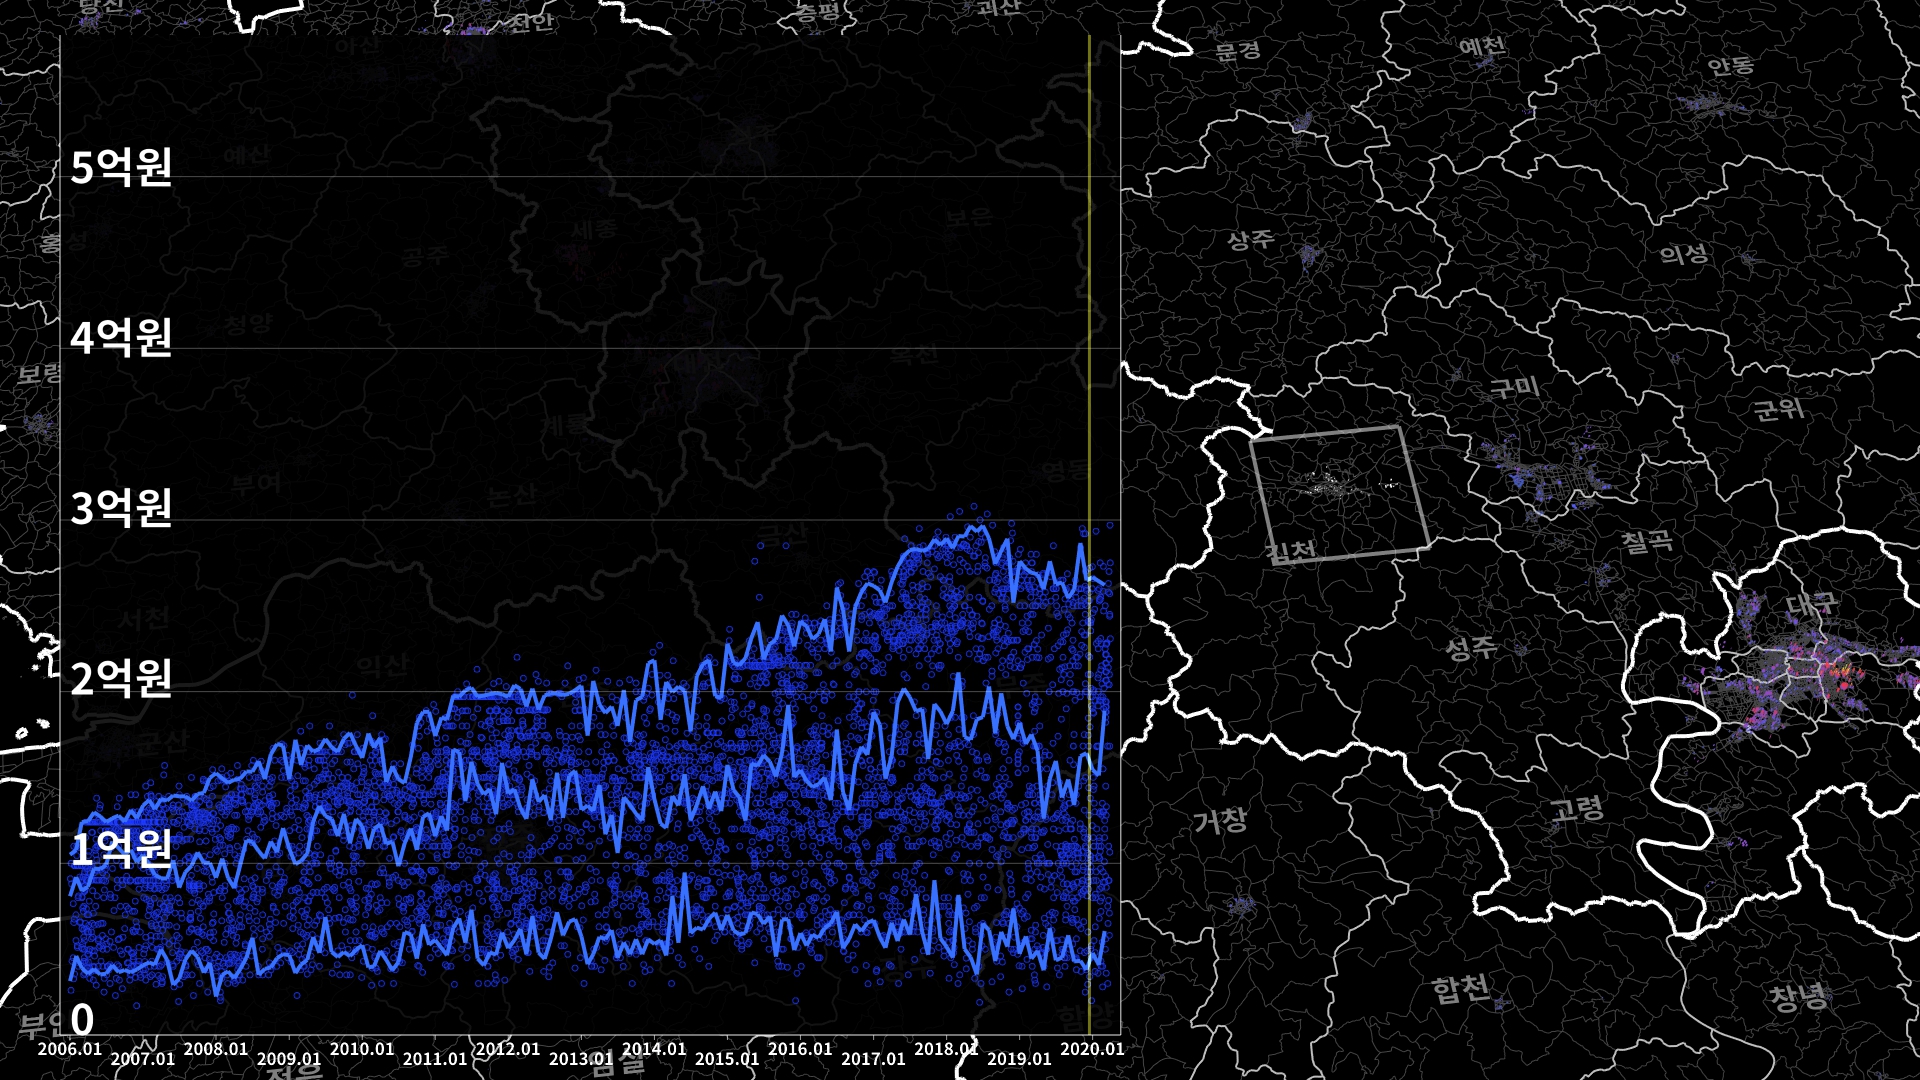Click the 5억원 y-axis label
The height and width of the screenshot is (1080, 1920).
[121, 167]
